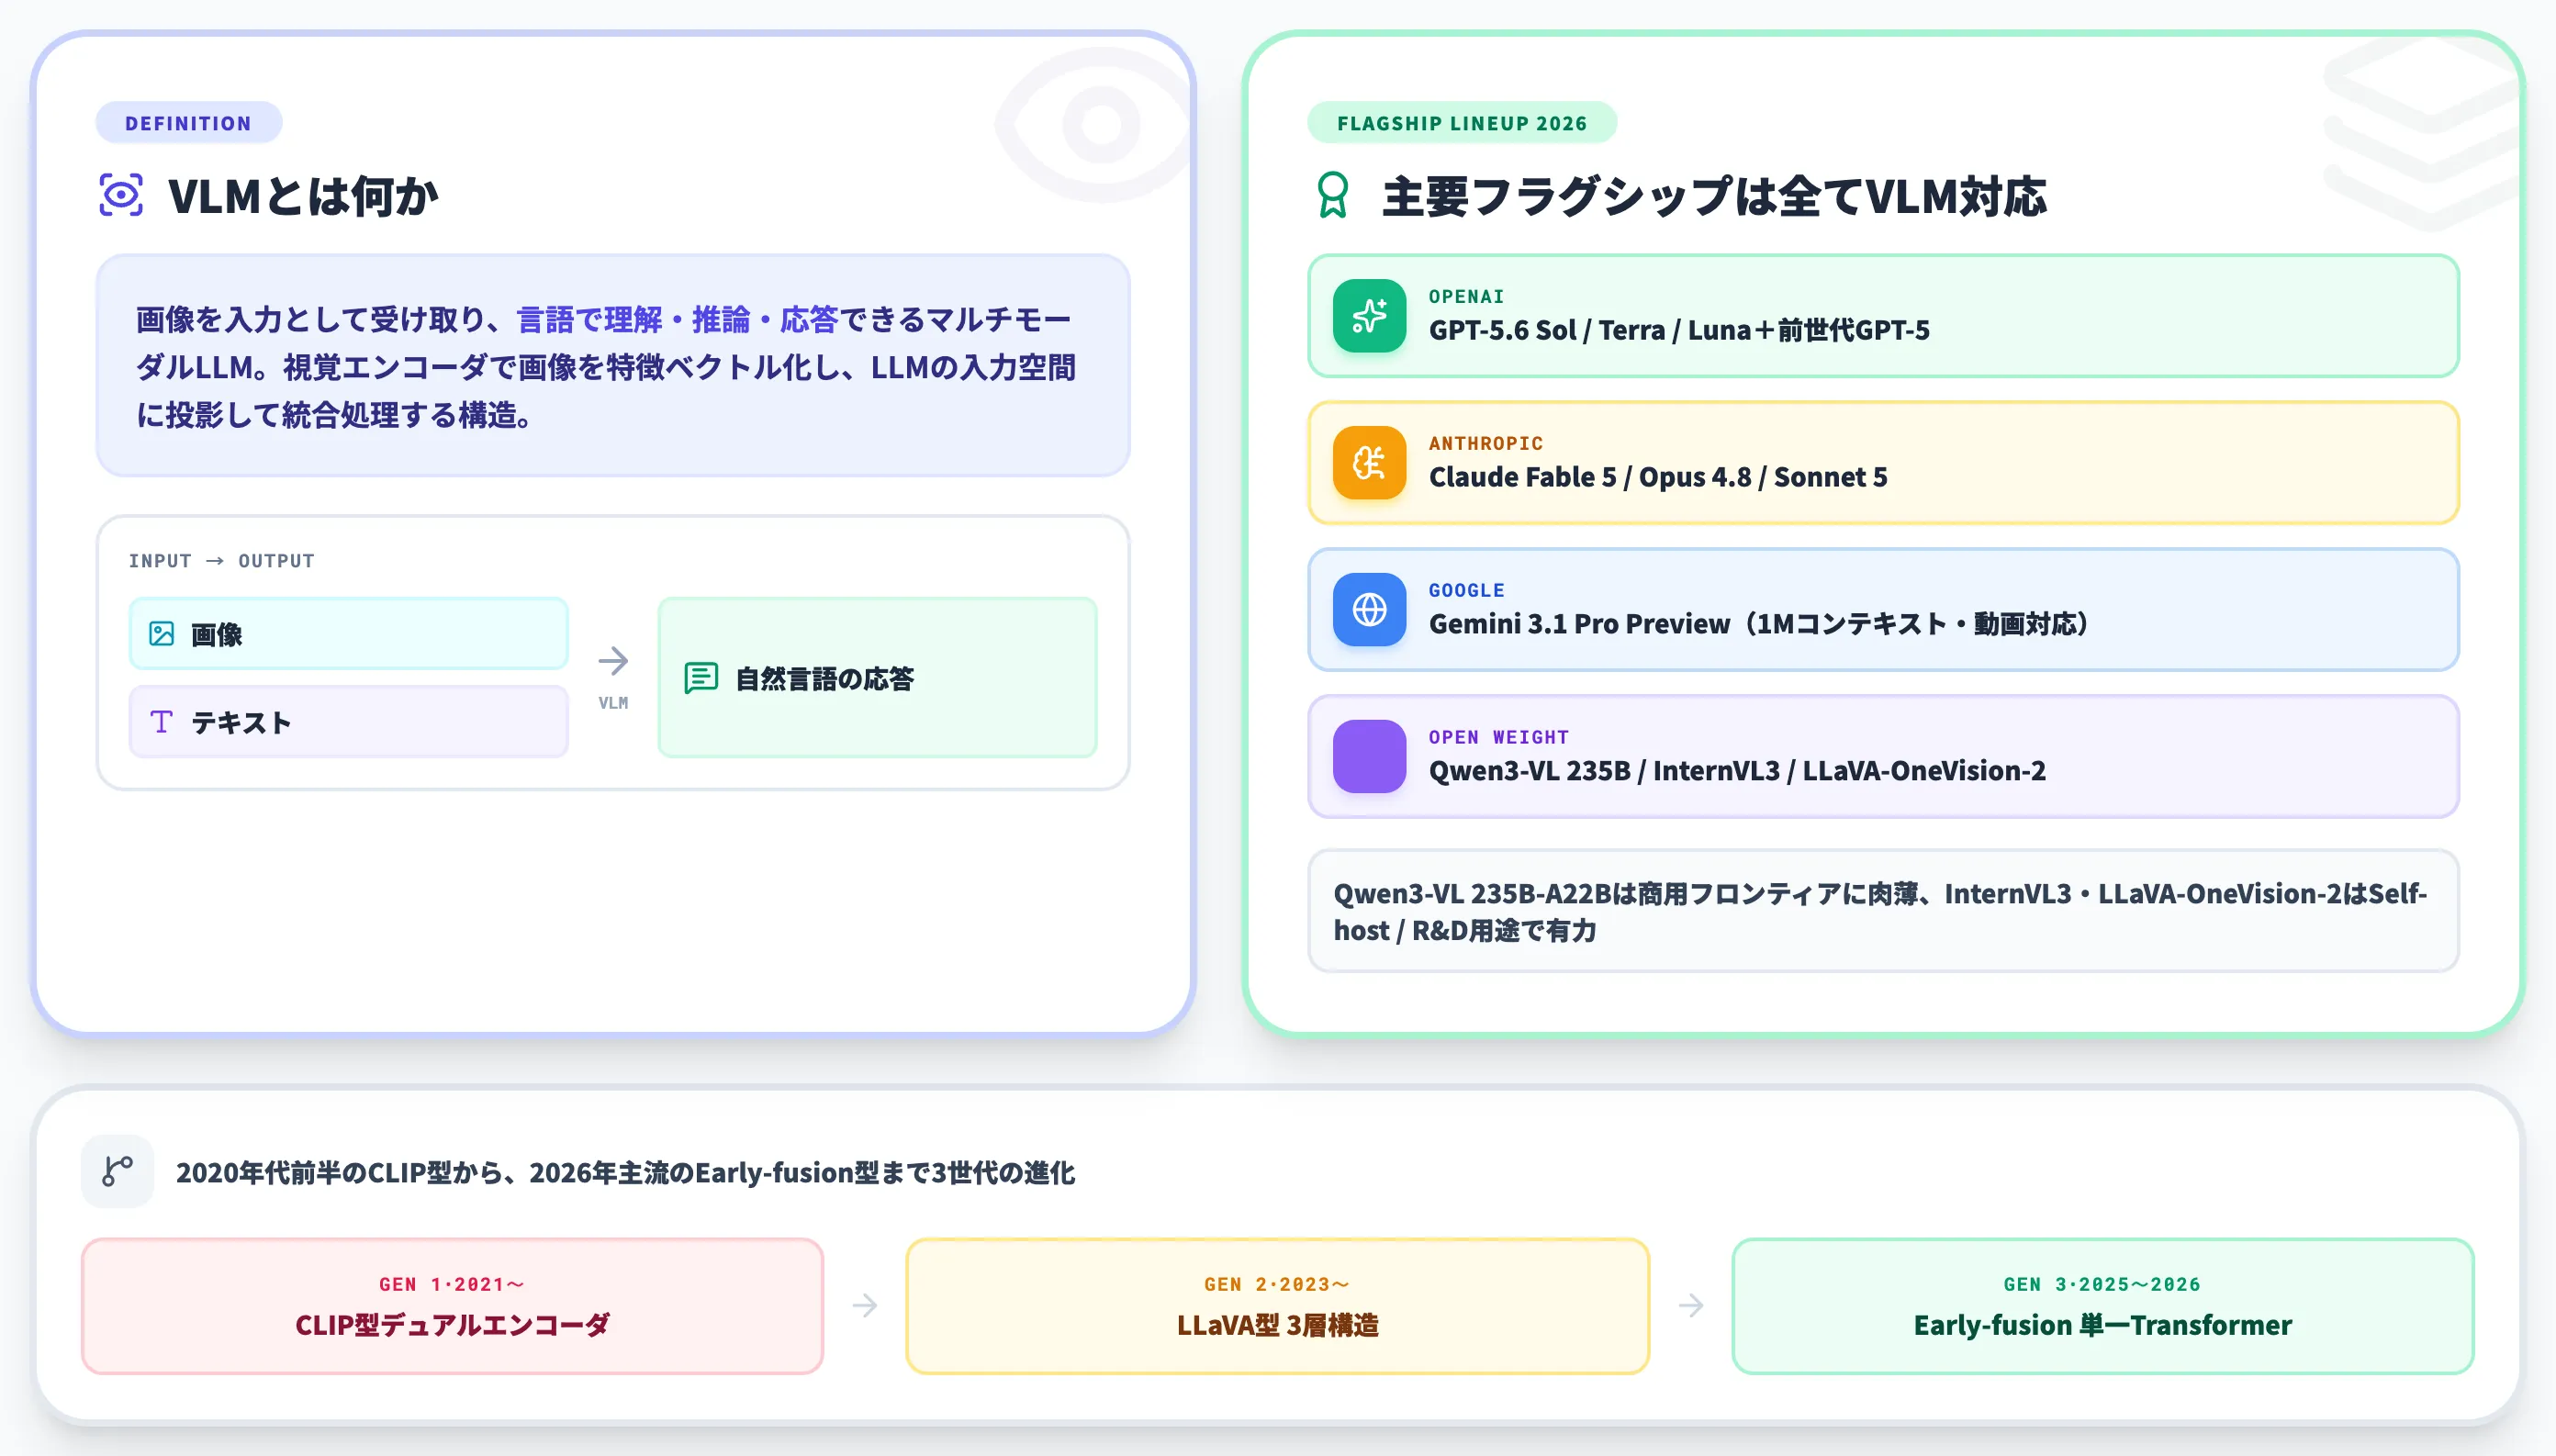The image size is (2556, 1456).
Task: Click the Qwen3-VL 235B-A22B note text
Action: pos(1880,911)
